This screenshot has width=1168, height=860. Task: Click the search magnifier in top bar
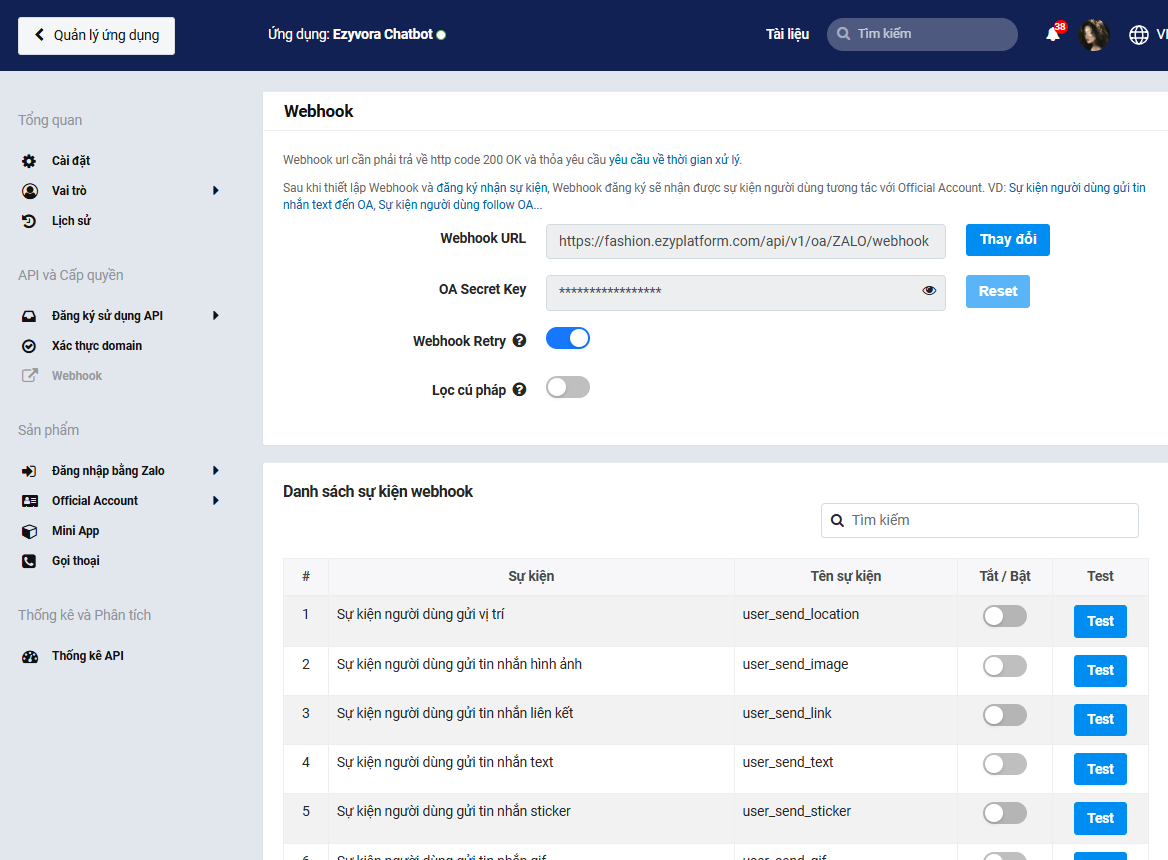point(843,34)
